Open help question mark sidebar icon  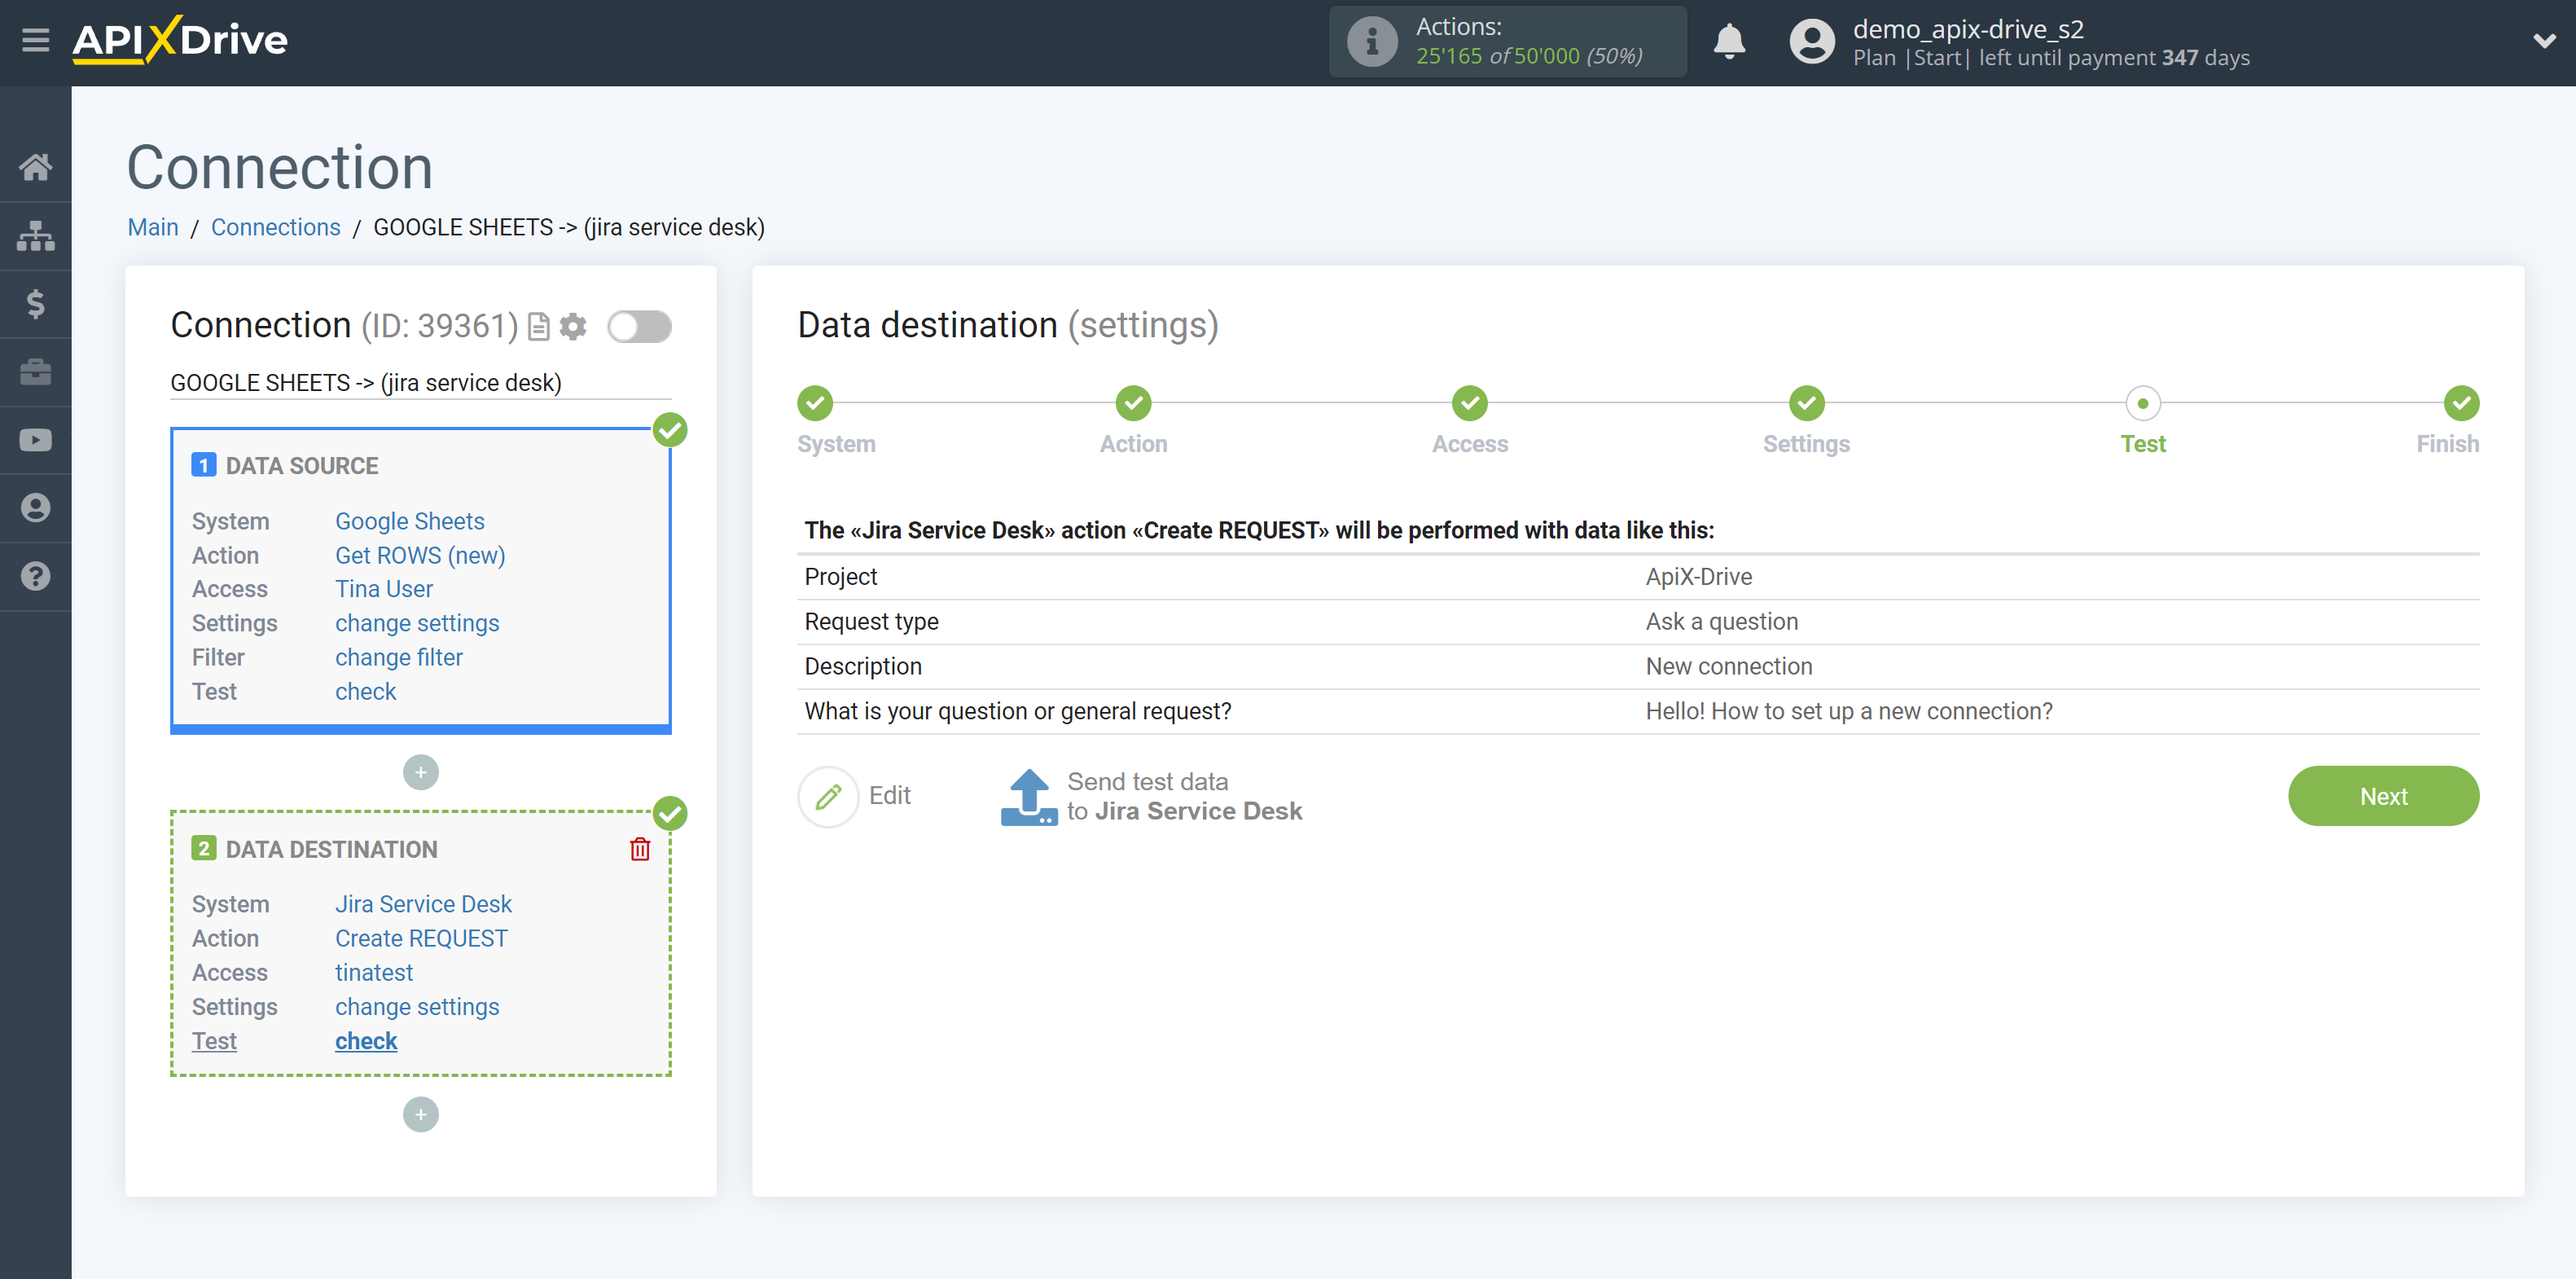pos(35,576)
